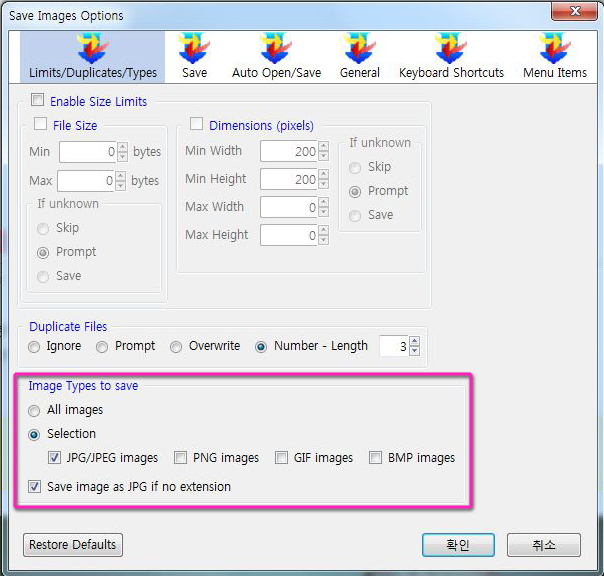Select All images radio button

34,411
